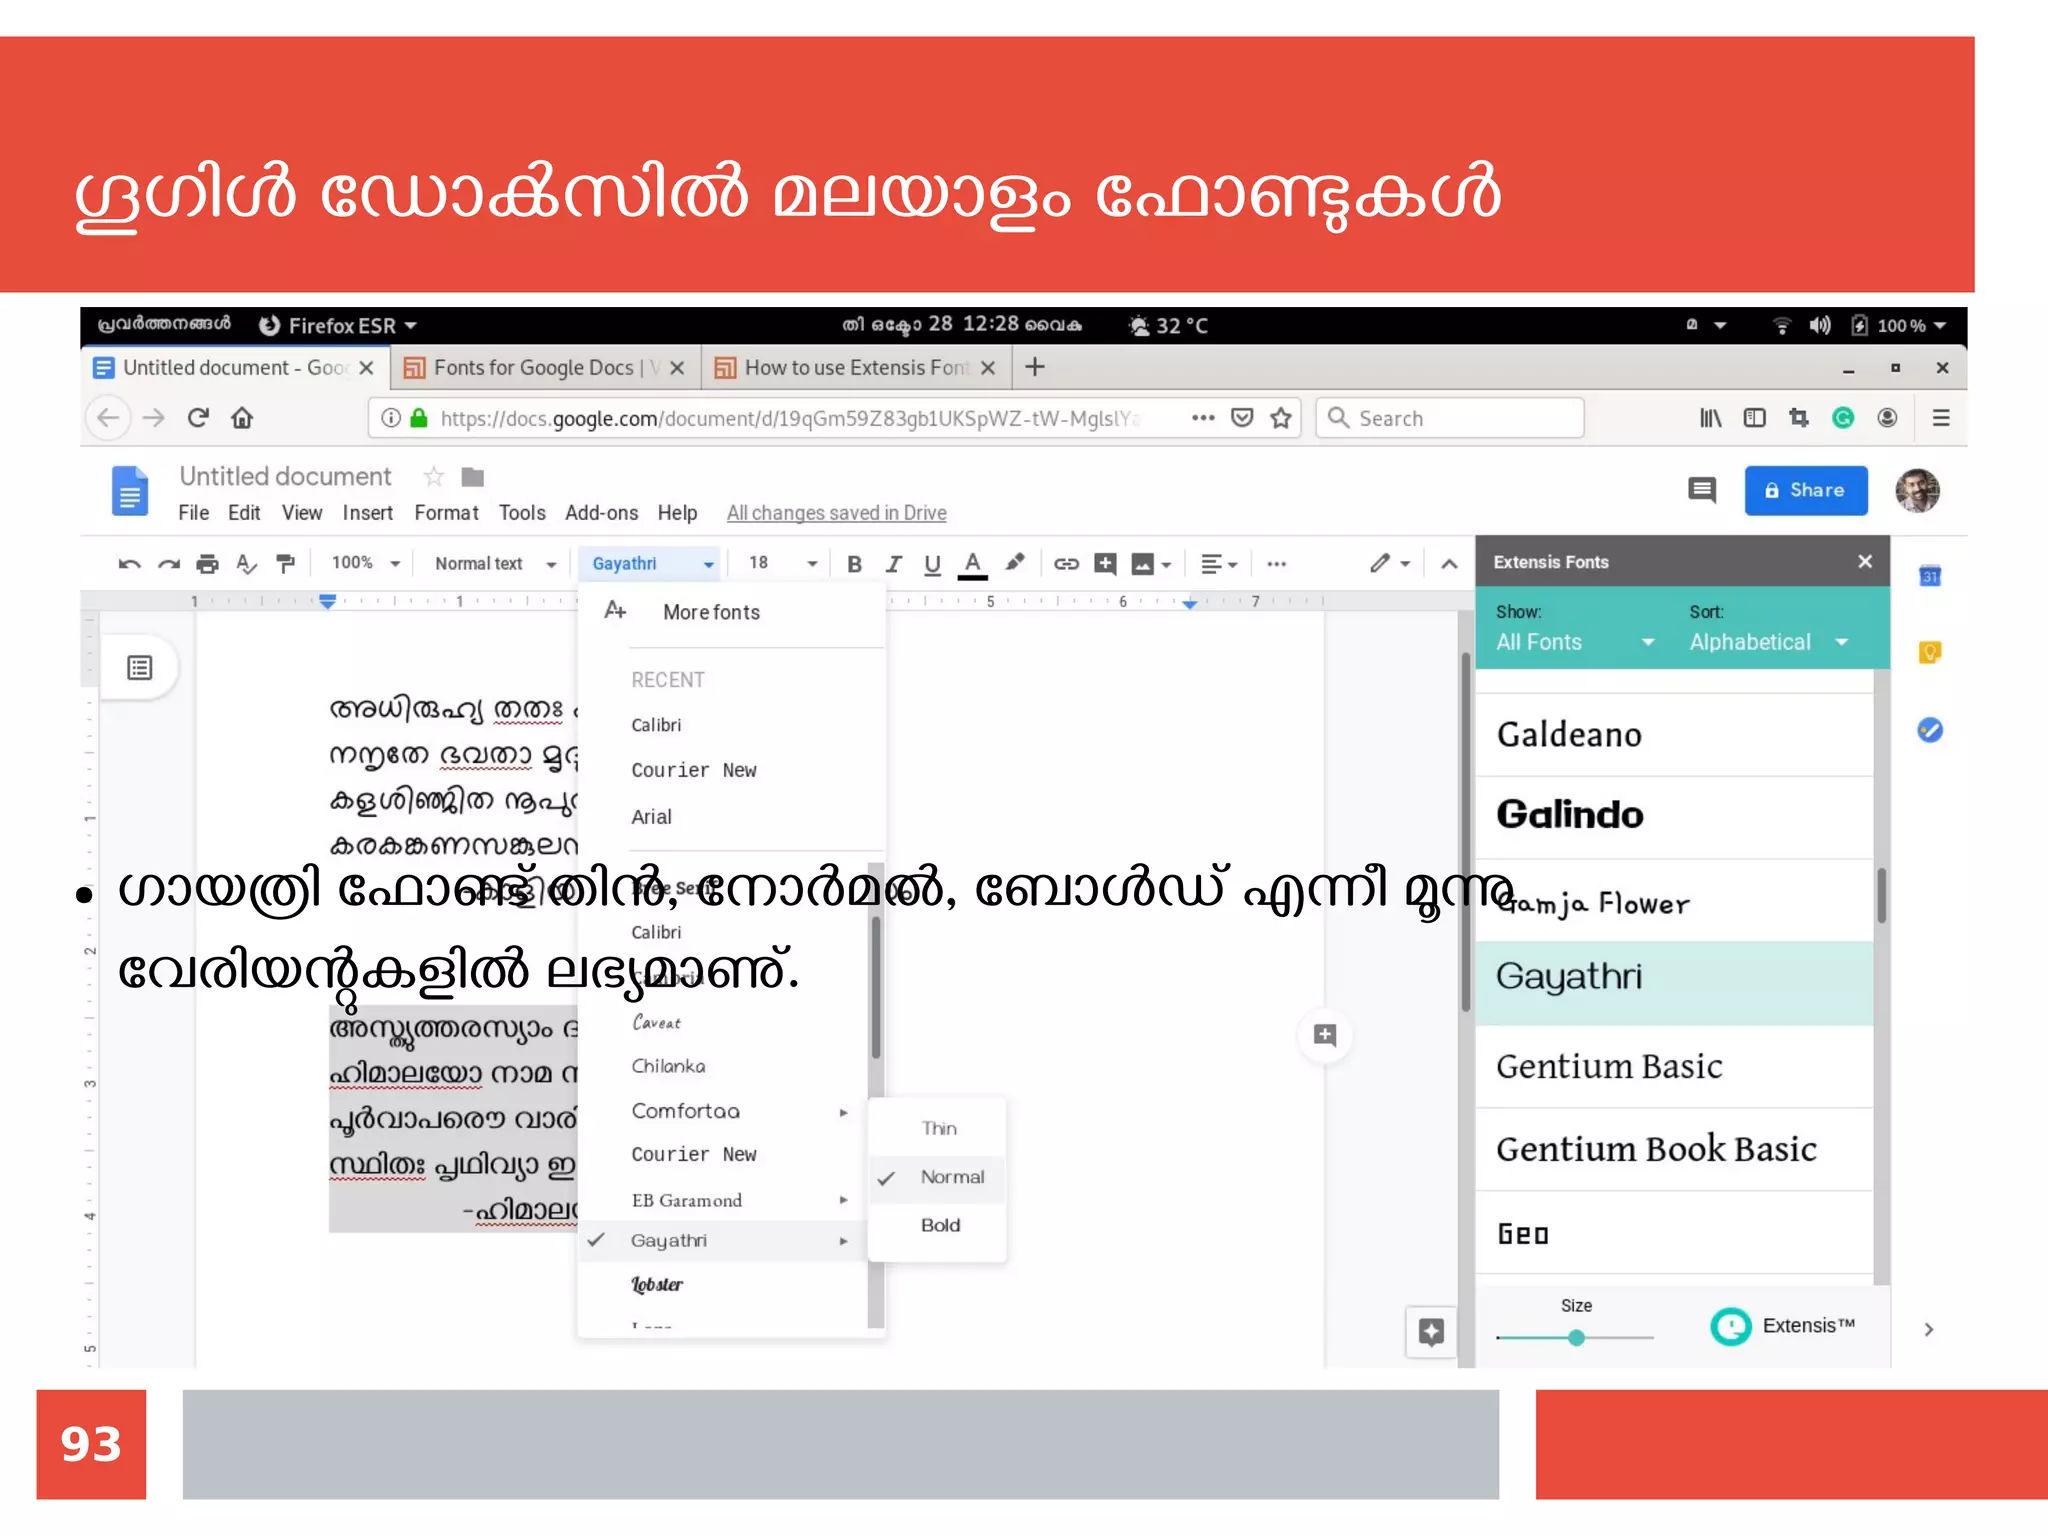The image size is (2048, 1536).
Task: Click the spell check icon
Action: 246,564
